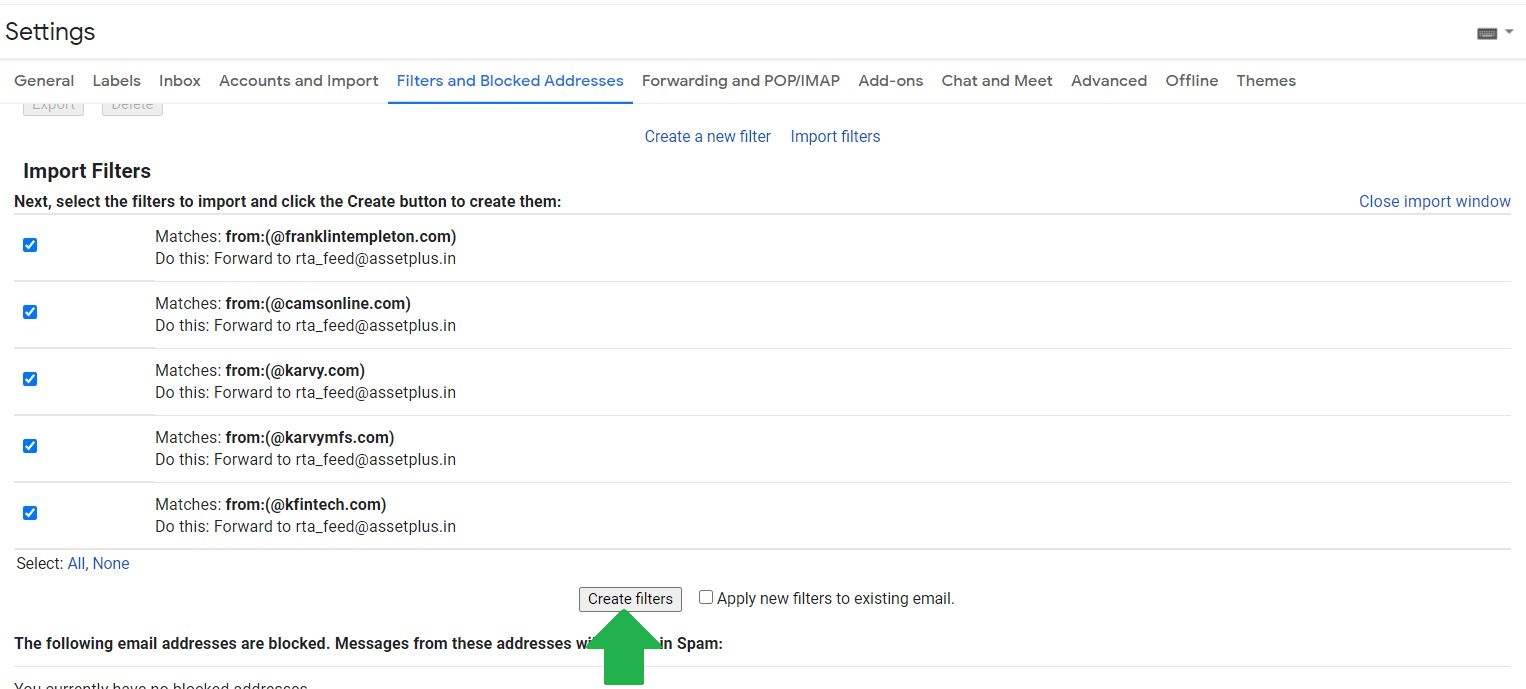The height and width of the screenshot is (689, 1526).
Task: Go to the Inbox settings tab
Action: 180,81
